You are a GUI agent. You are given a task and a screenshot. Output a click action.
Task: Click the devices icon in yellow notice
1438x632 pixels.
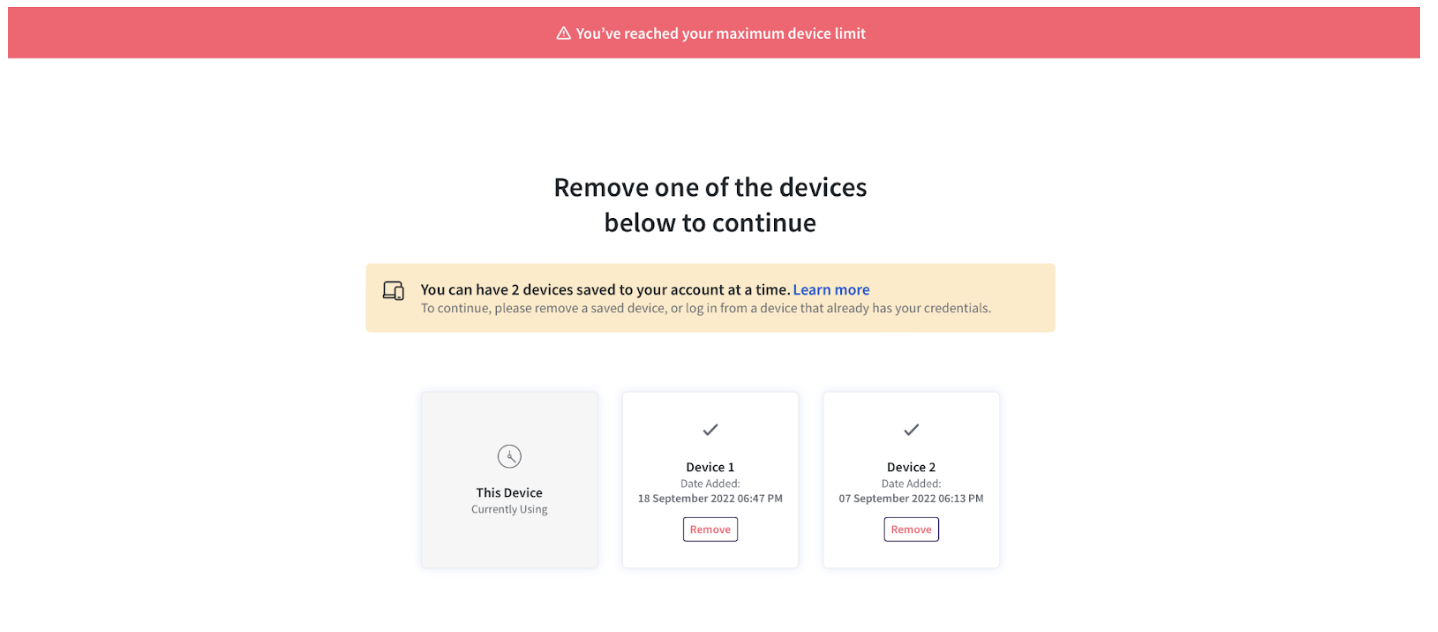tap(393, 290)
